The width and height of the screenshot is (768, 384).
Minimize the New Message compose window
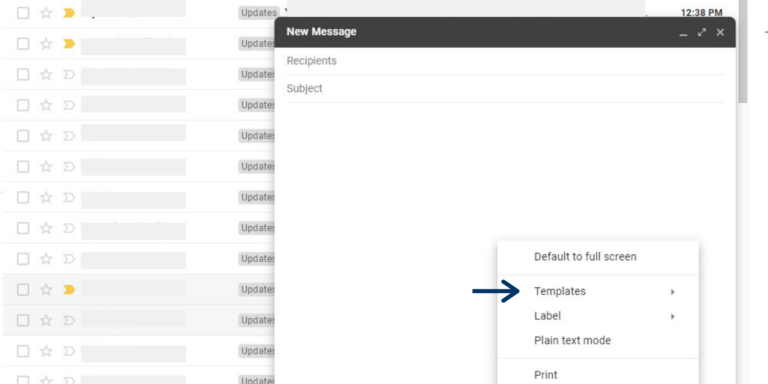click(683, 32)
